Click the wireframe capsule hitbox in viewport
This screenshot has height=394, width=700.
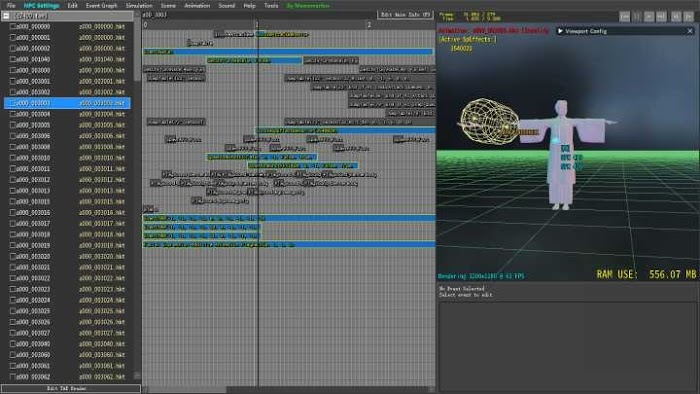point(489,121)
